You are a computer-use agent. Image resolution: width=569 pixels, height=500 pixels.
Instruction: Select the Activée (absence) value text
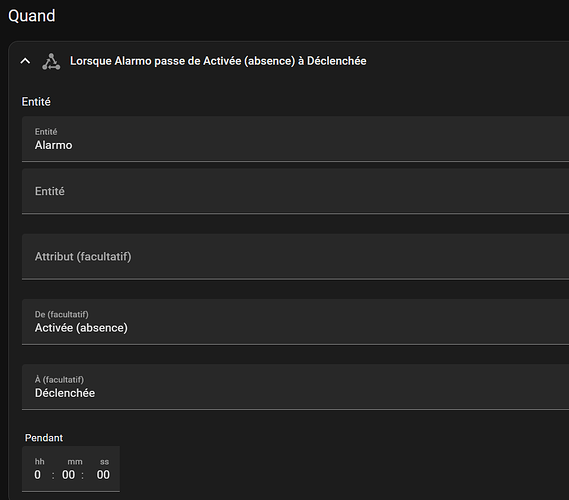[x=81, y=328]
